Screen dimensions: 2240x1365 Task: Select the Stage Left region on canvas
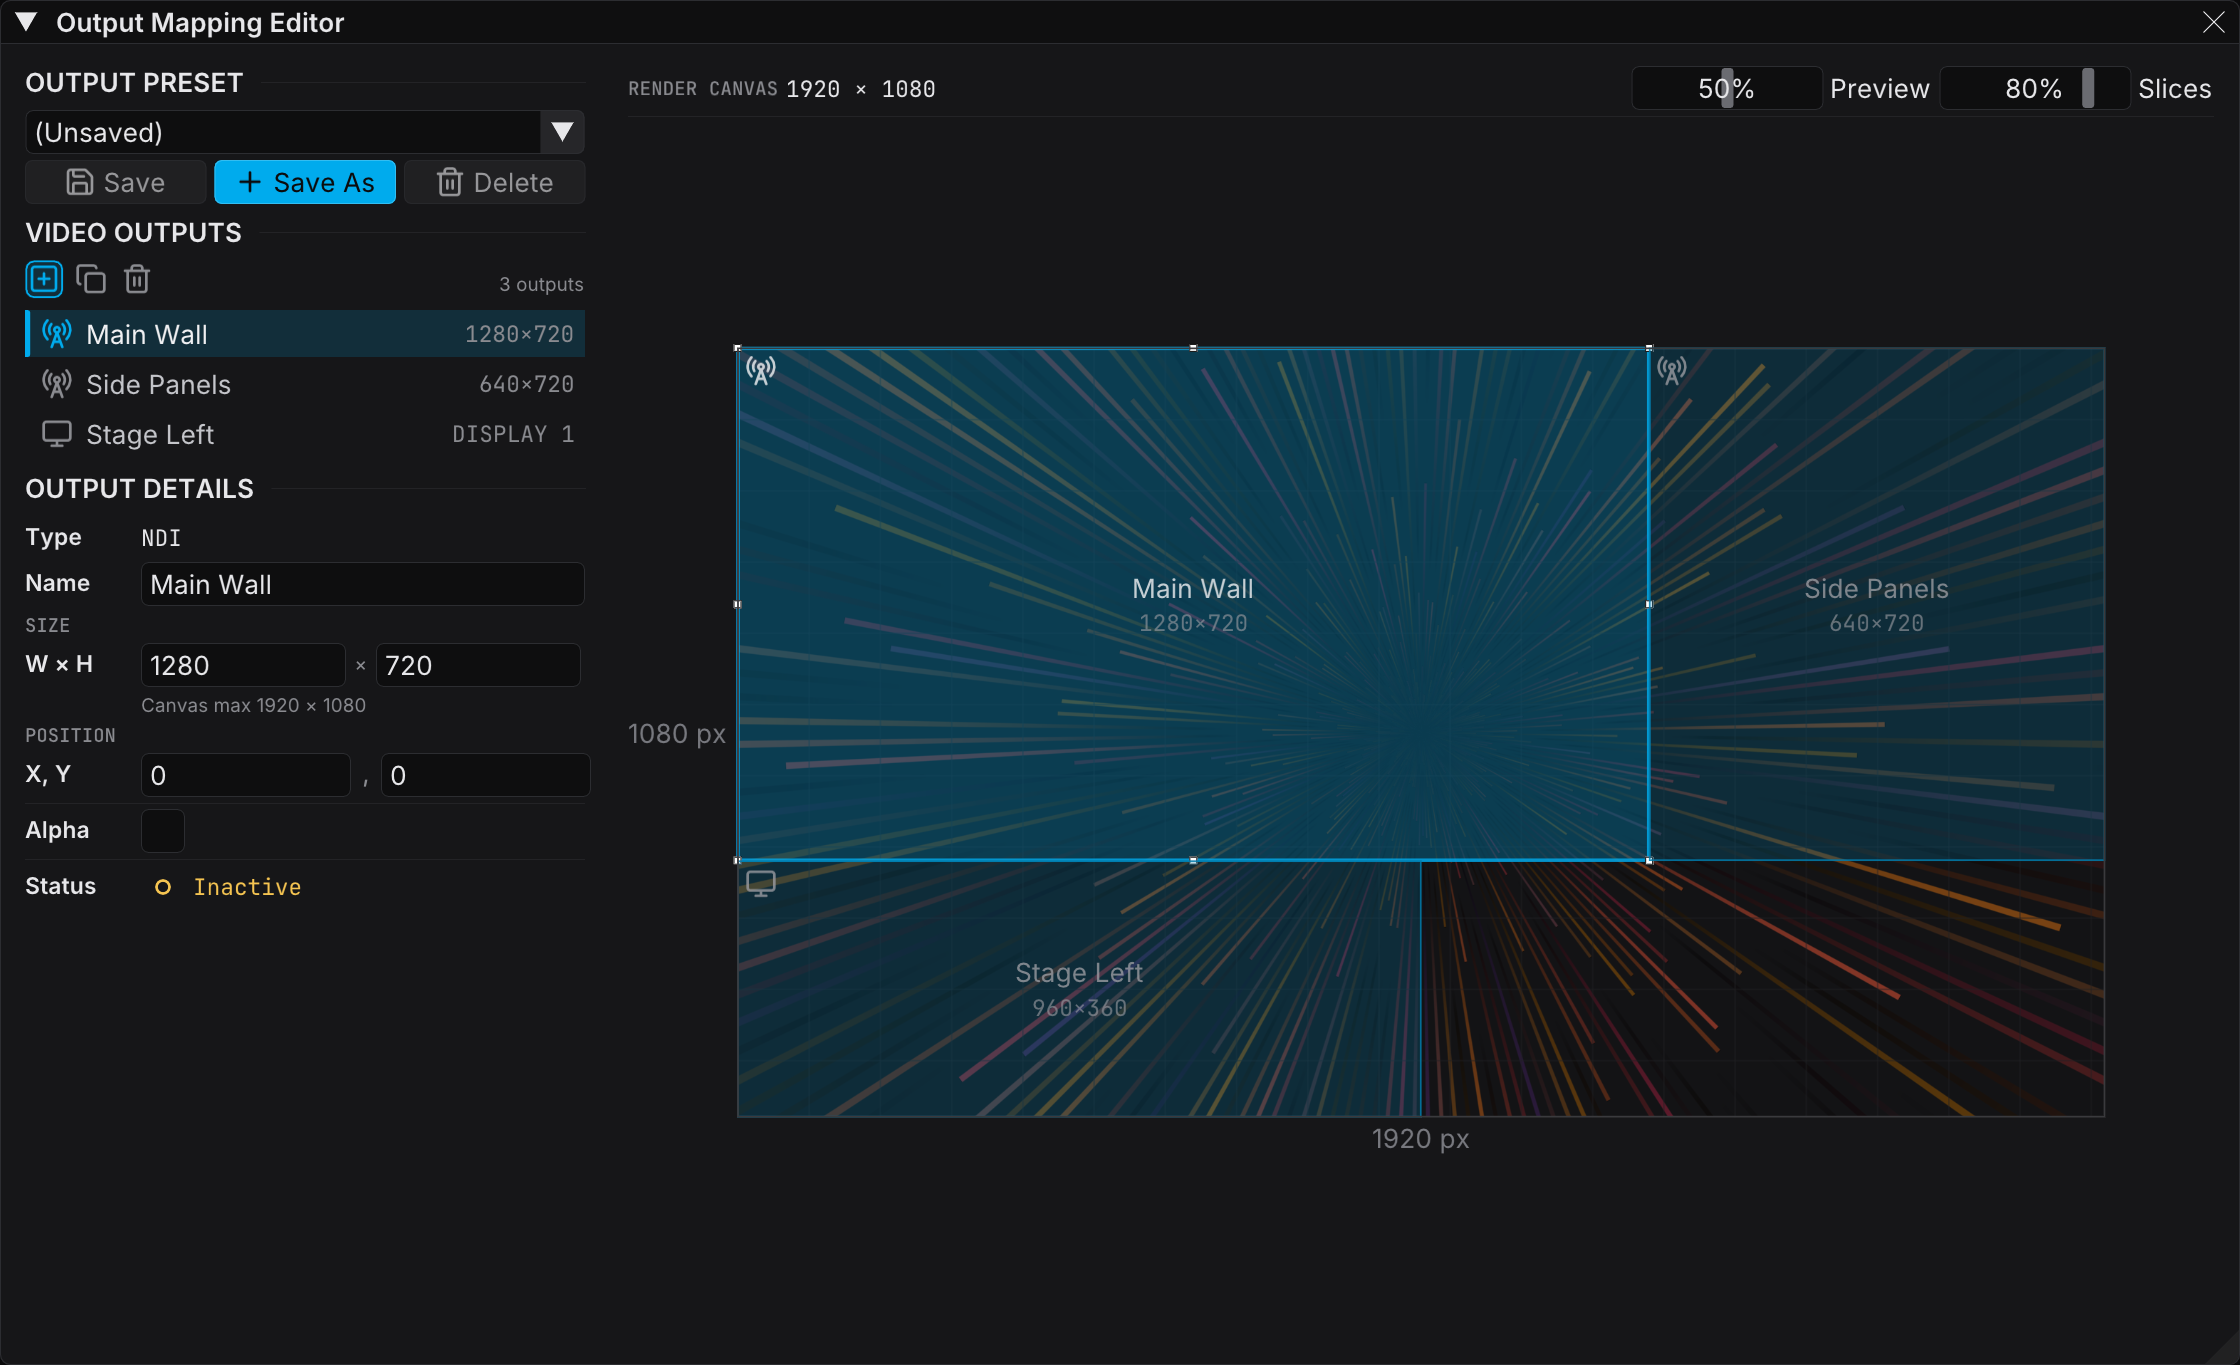(1079, 989)
